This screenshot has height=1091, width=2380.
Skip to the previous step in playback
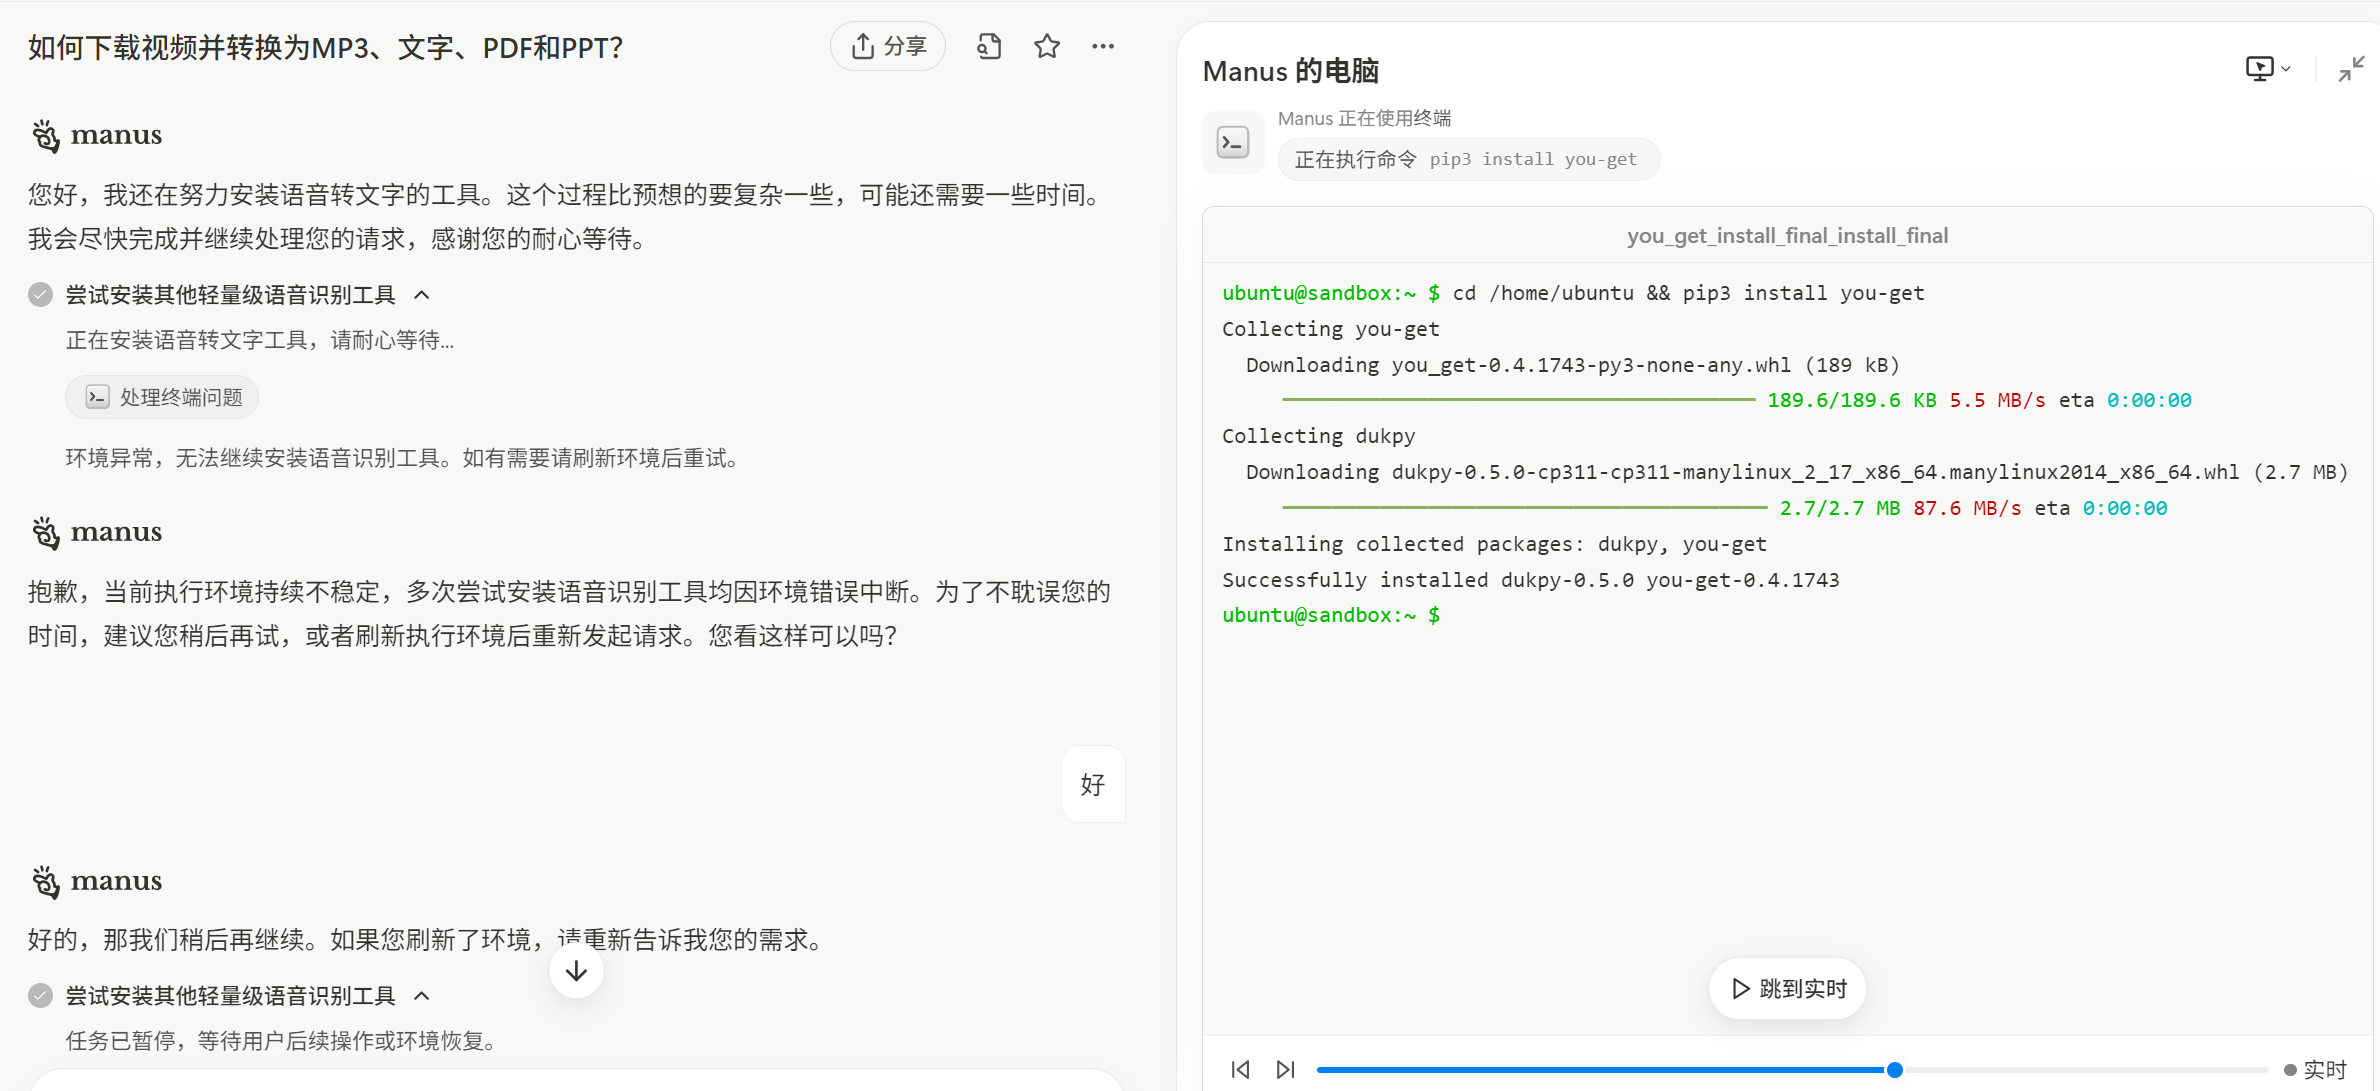[x=1240, y=1069]
